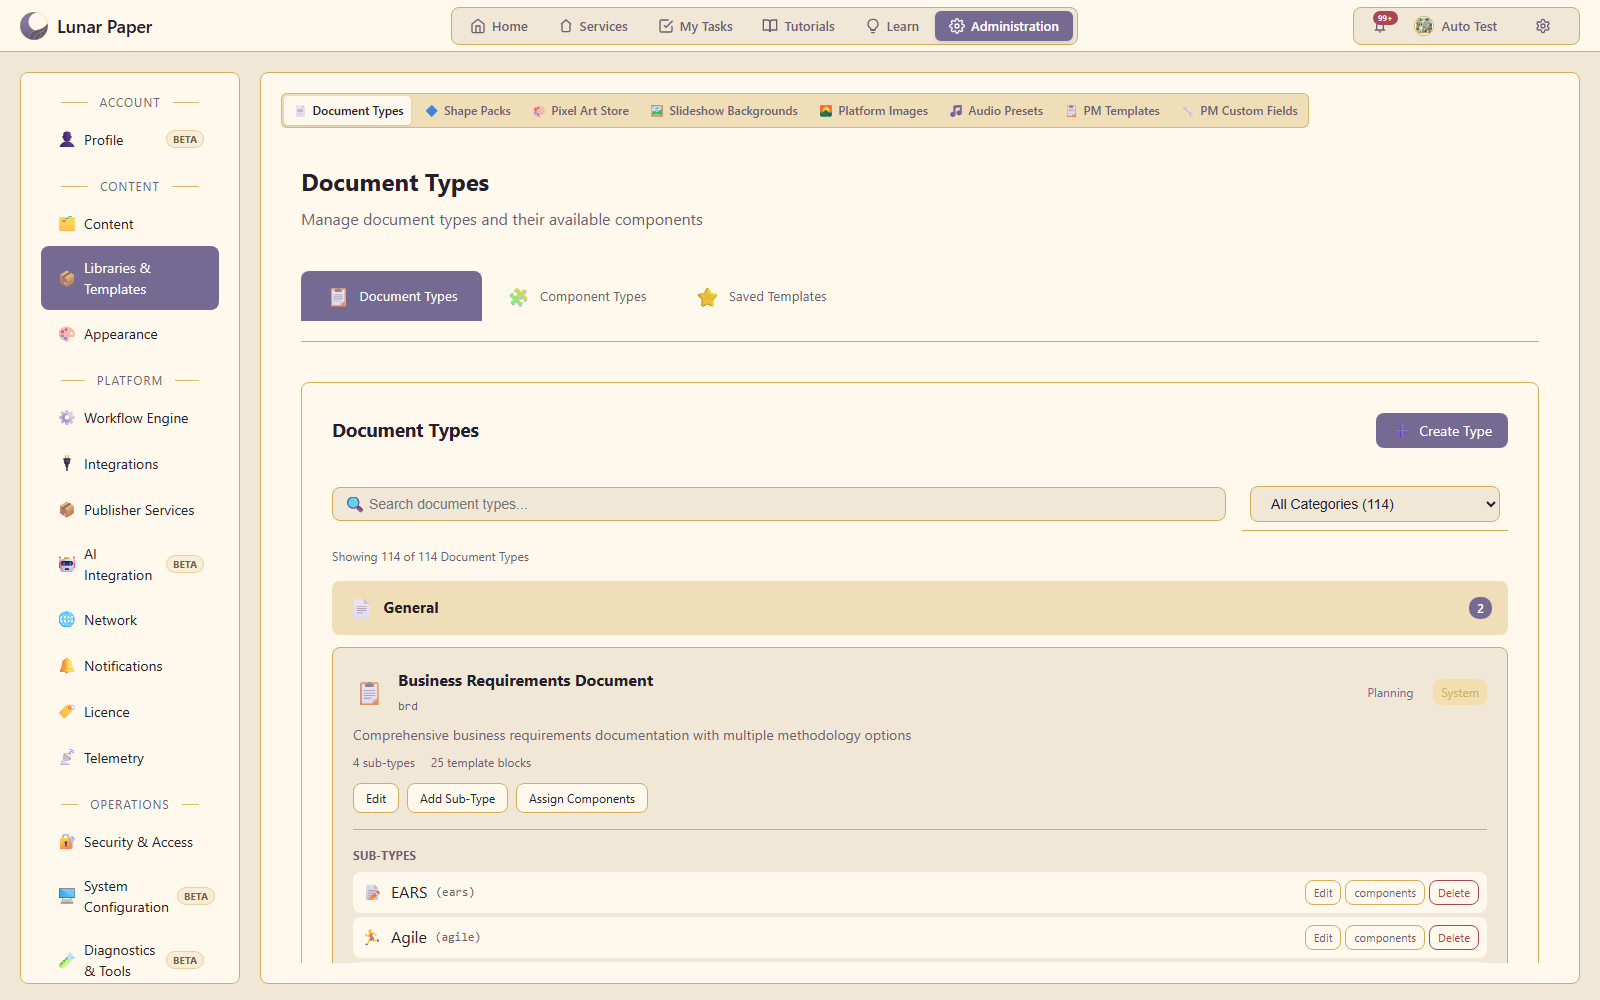1600x1000 pixels.
Task: Open Tutorials in the top navigation
Action: pyautogui.click(x=799, y=26)
